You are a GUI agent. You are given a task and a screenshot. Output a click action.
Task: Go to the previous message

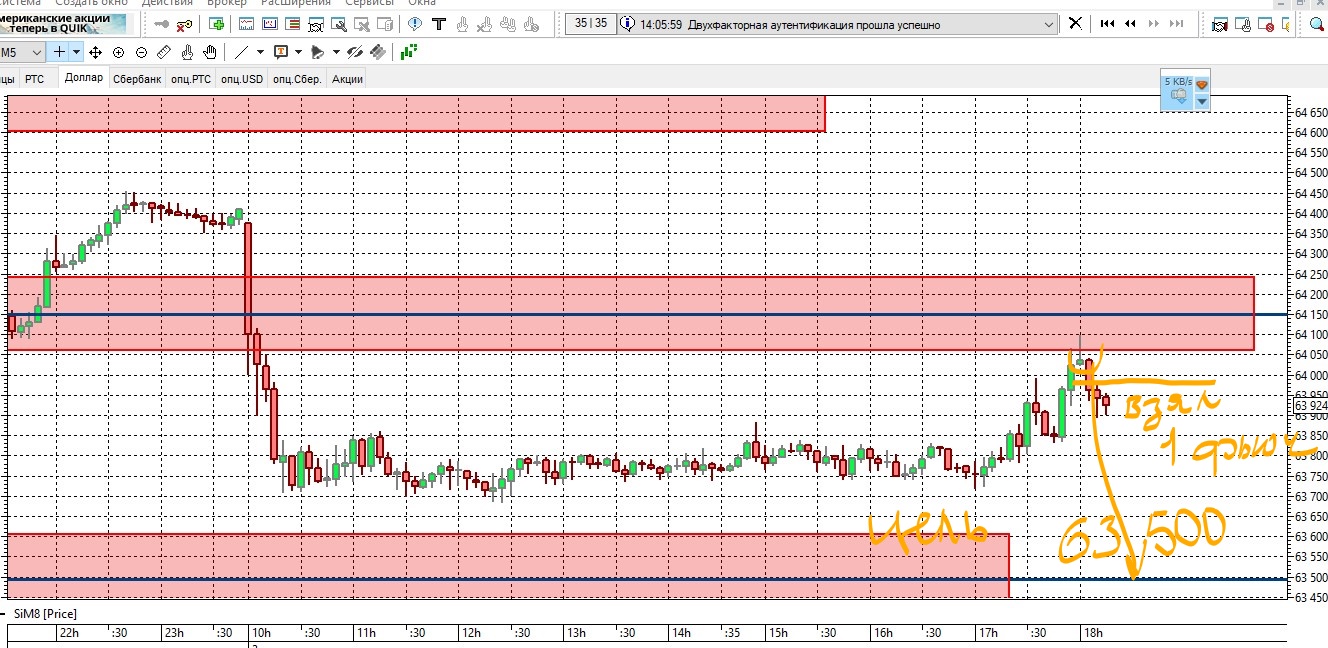click(x=1130, y=24)
